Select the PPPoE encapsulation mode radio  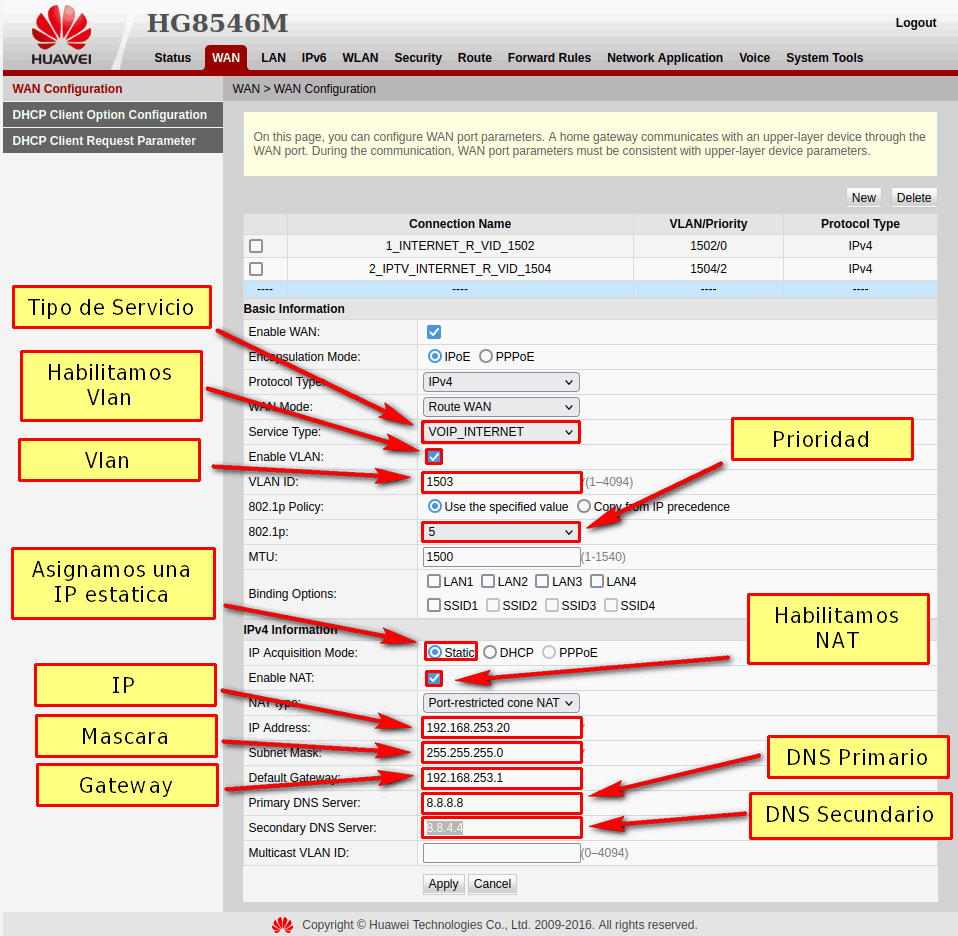(486, 357)
